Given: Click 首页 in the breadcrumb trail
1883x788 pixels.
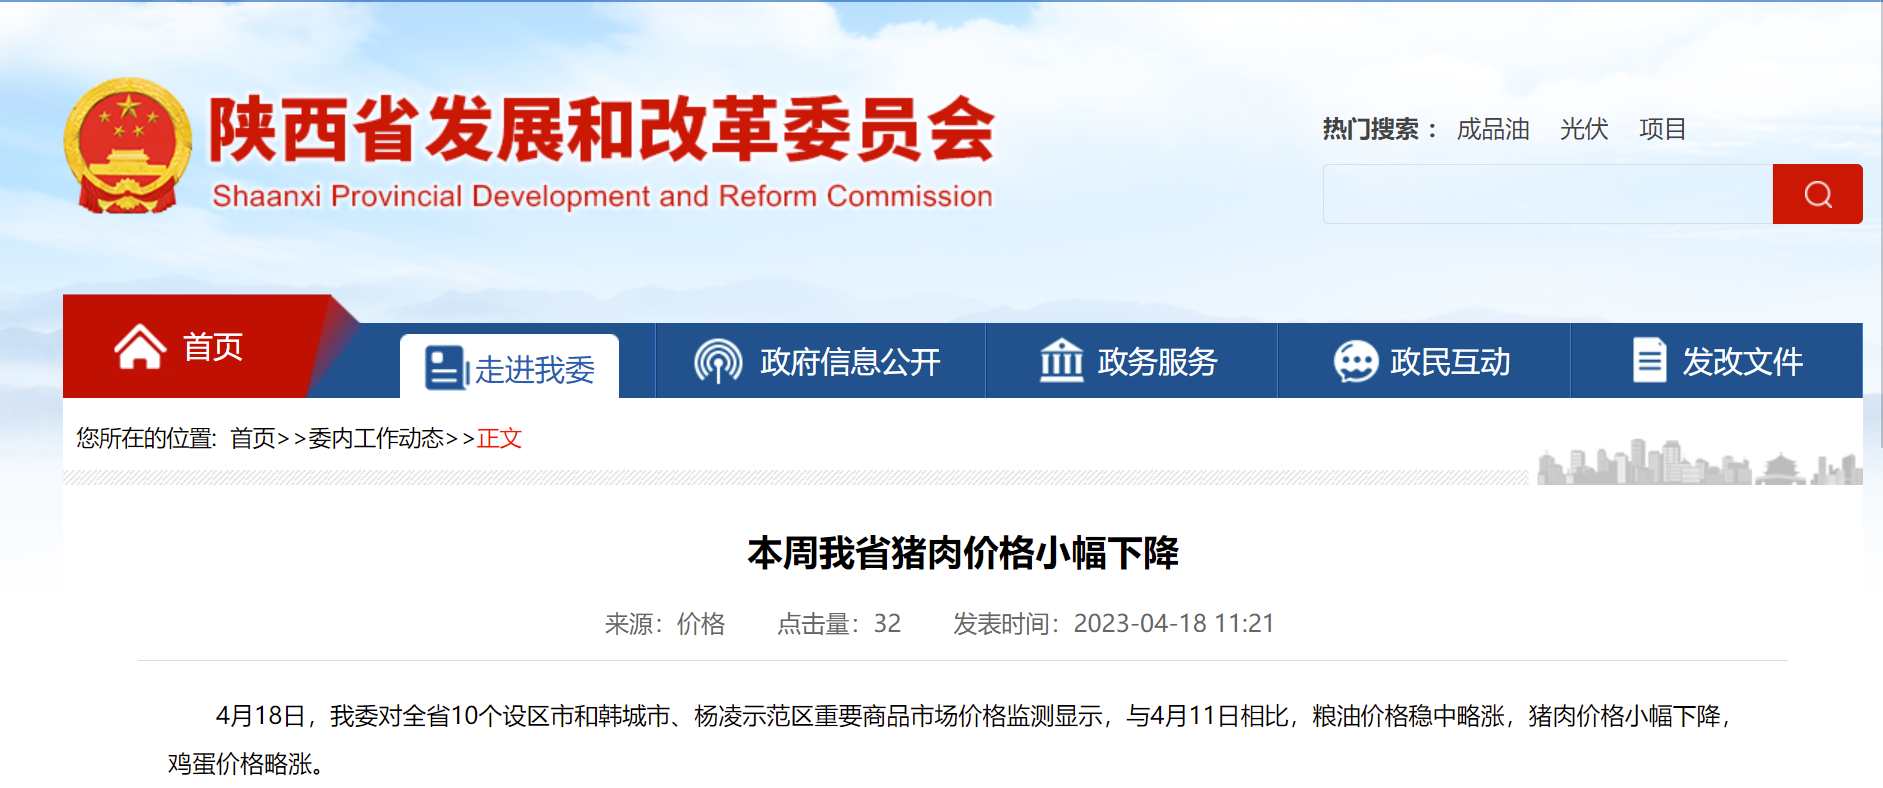Looking at the screenshot, I should pos(252,438).
